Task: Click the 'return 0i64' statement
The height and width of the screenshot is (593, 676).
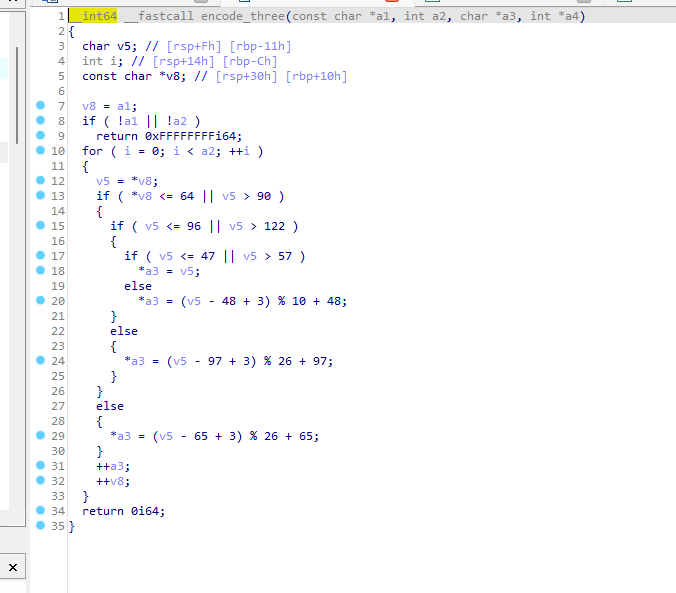Action: click(x=123, y=510)
